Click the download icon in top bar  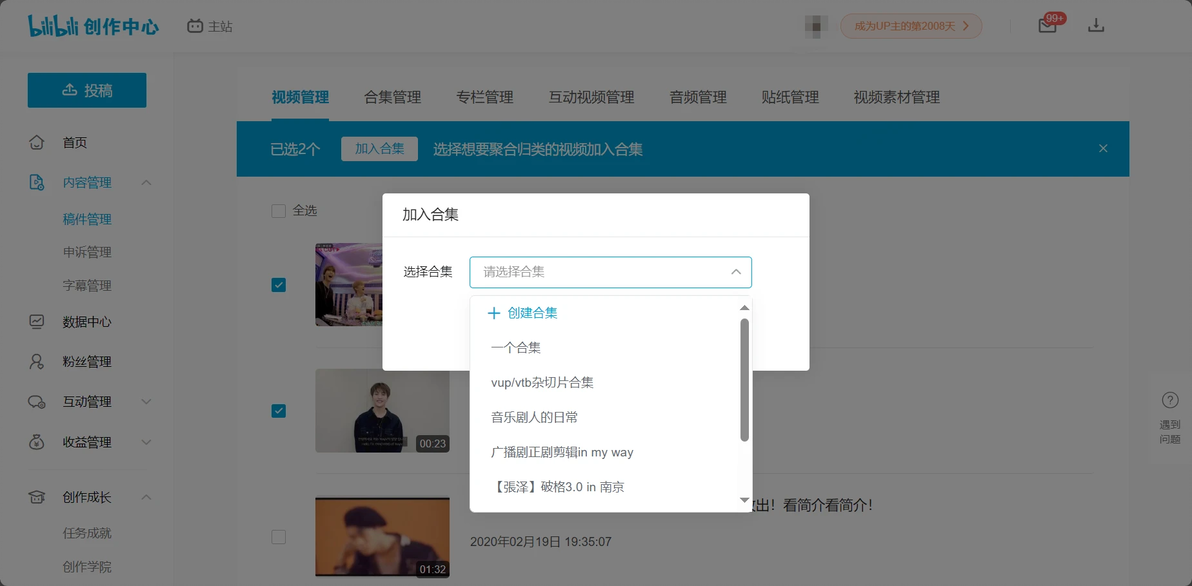coord(1095,25)
